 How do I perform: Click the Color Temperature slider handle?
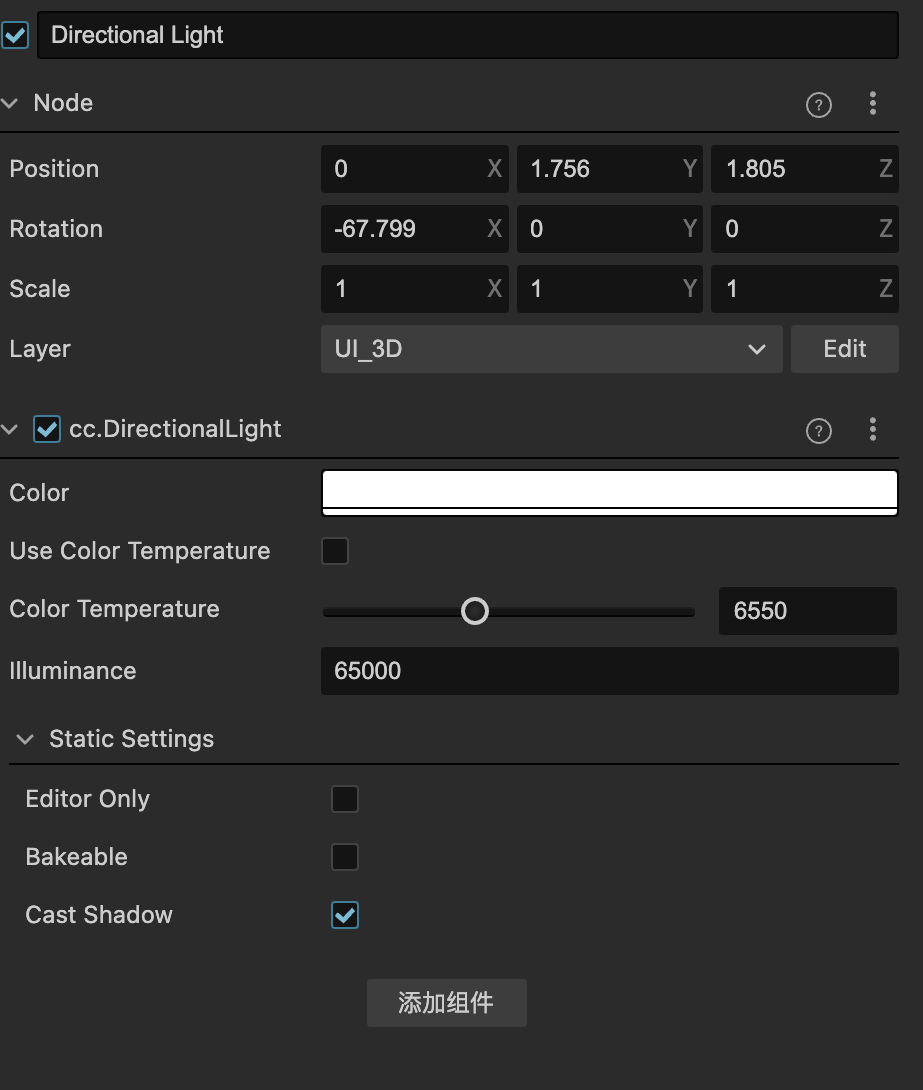(x=475, y=611)
